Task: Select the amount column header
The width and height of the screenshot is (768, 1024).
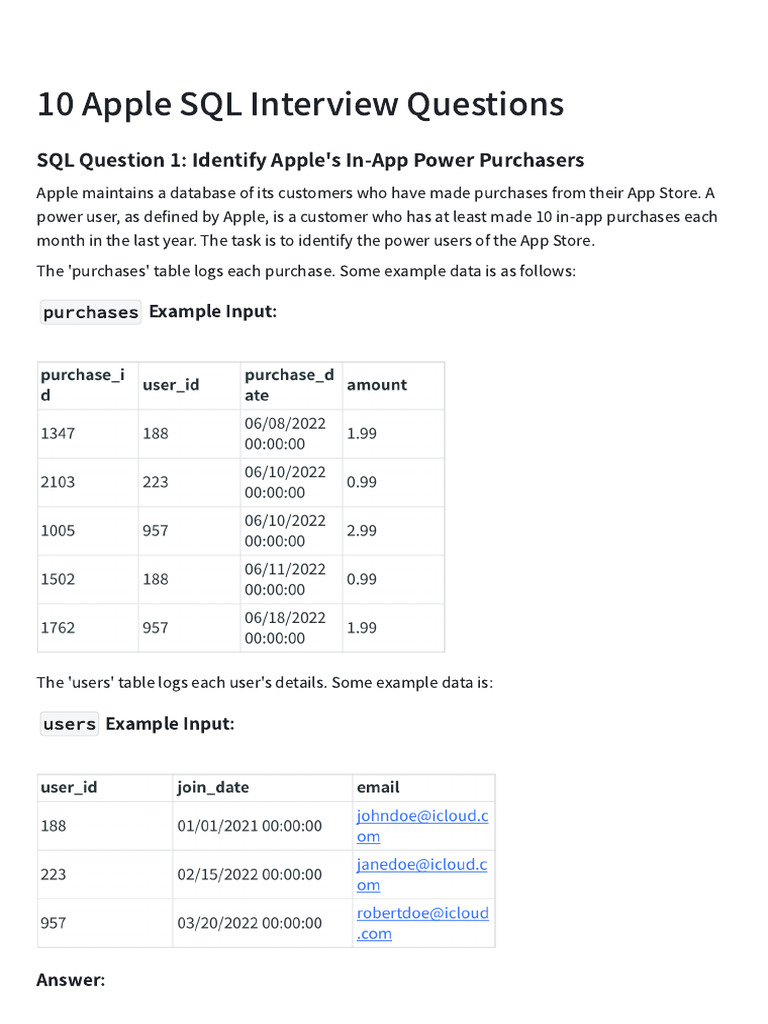Action: 377,385
